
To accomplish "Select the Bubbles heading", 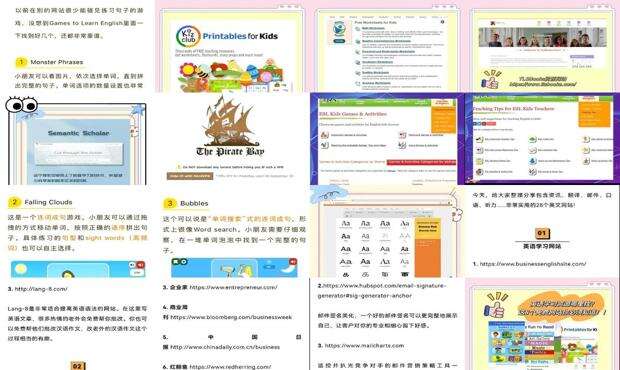I will tap(194, 203).
